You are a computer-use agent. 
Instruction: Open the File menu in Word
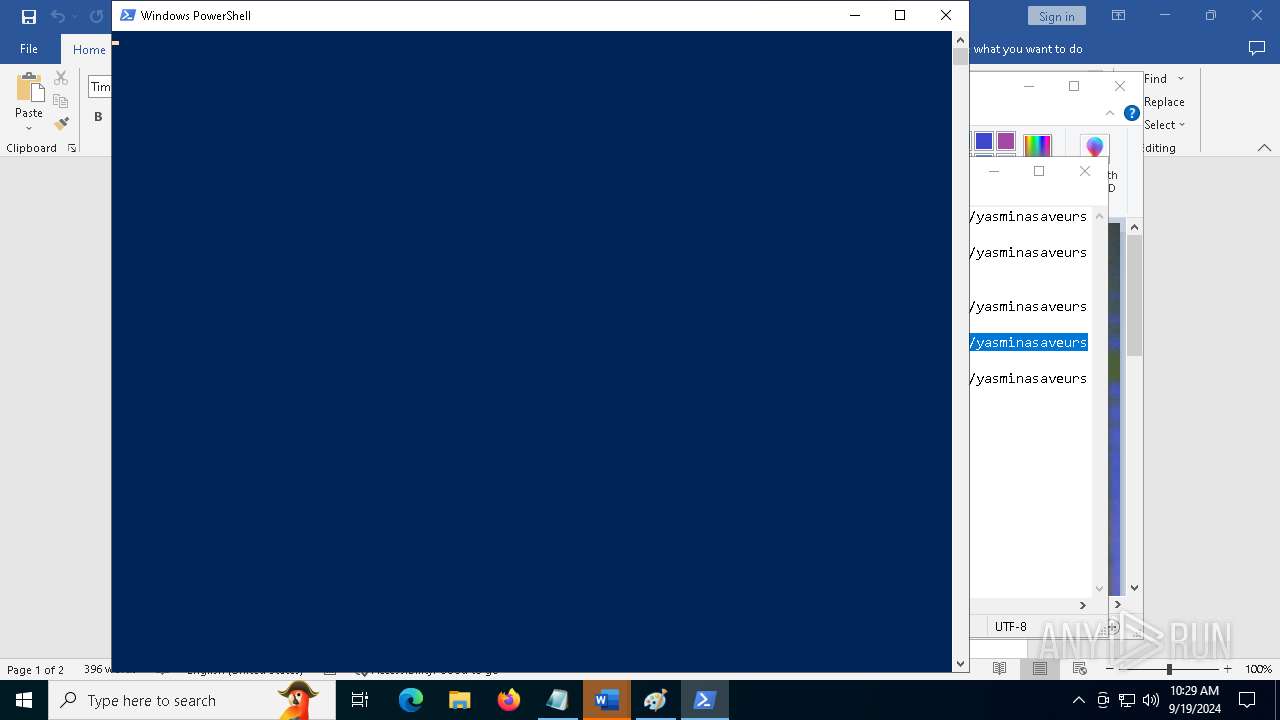pos(29,49)
